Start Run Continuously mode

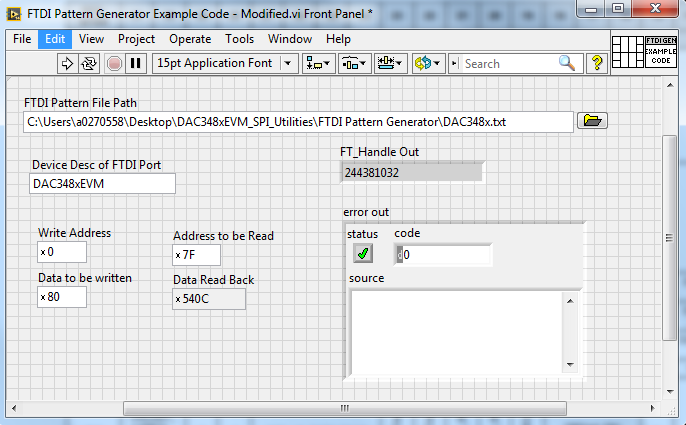[89, 64]
